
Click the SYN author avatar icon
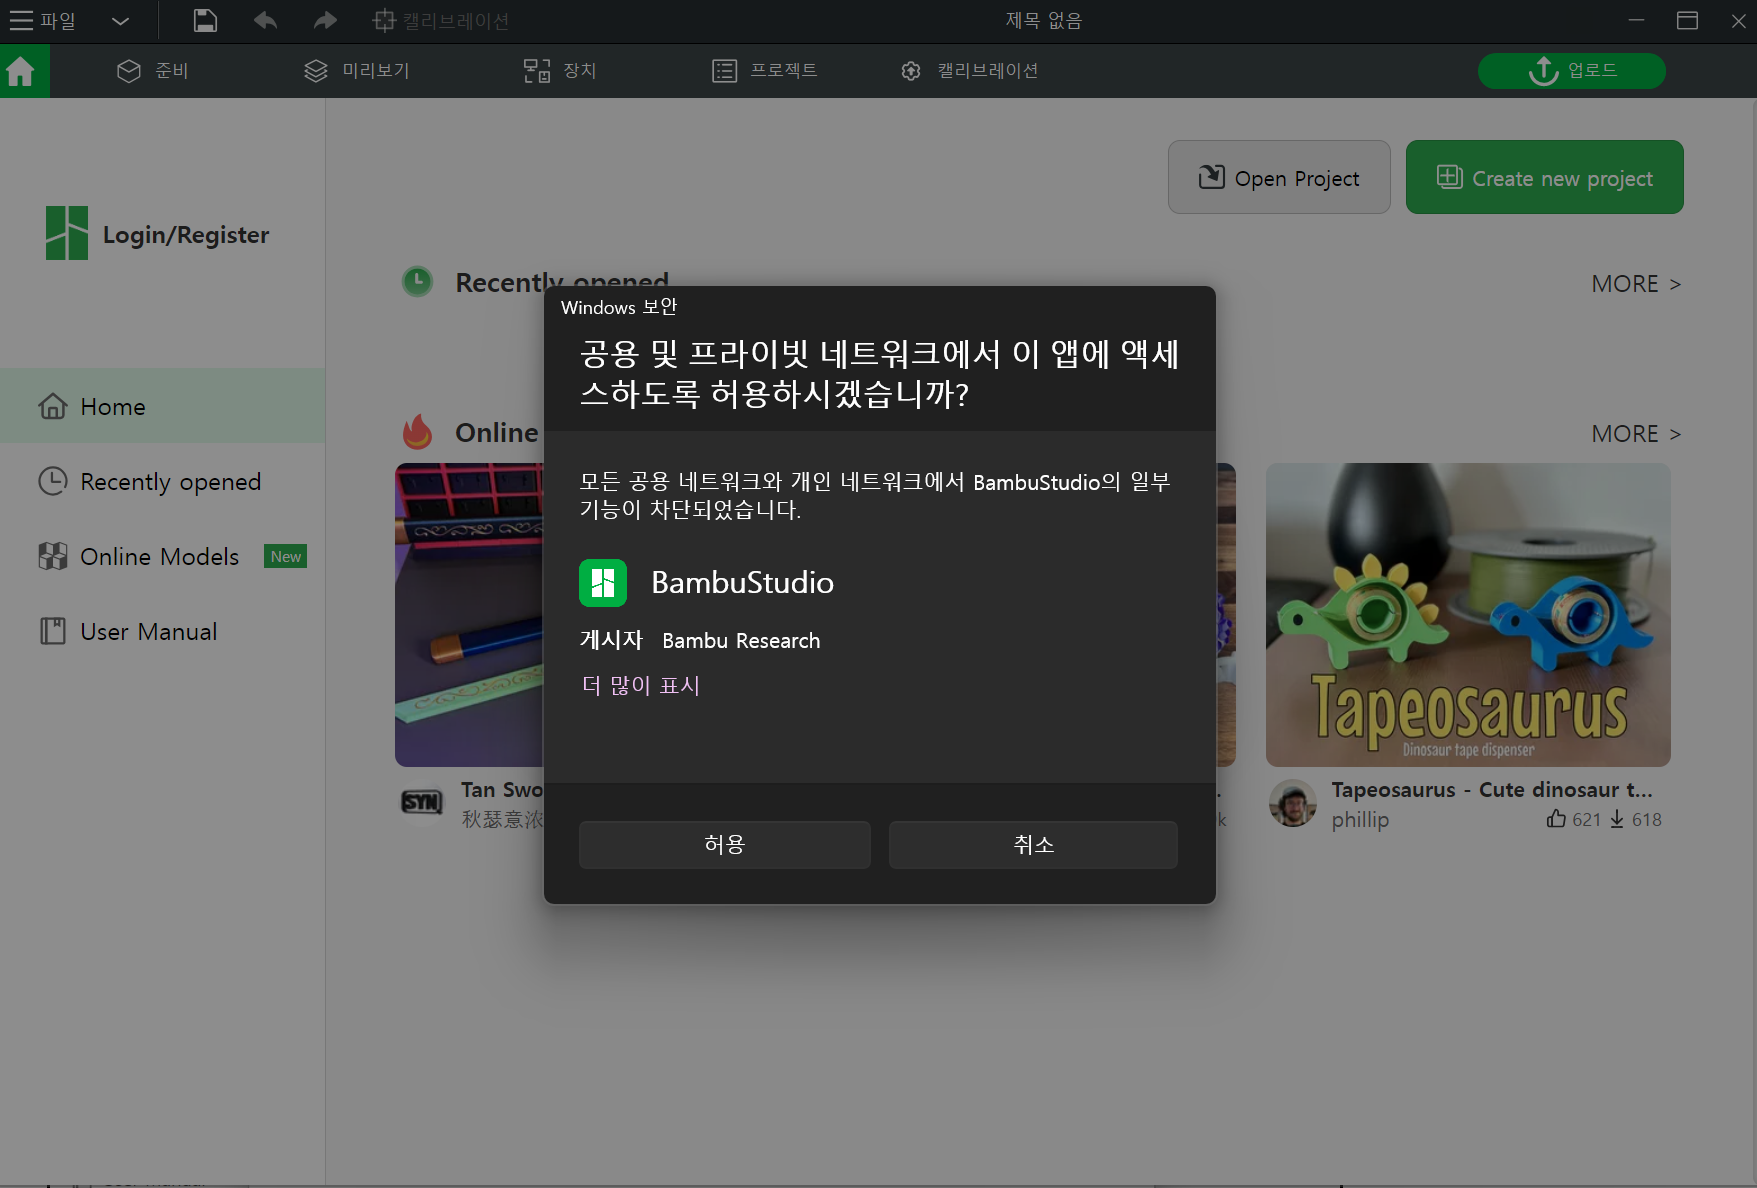pyautogui.click(x=422, y=802)
